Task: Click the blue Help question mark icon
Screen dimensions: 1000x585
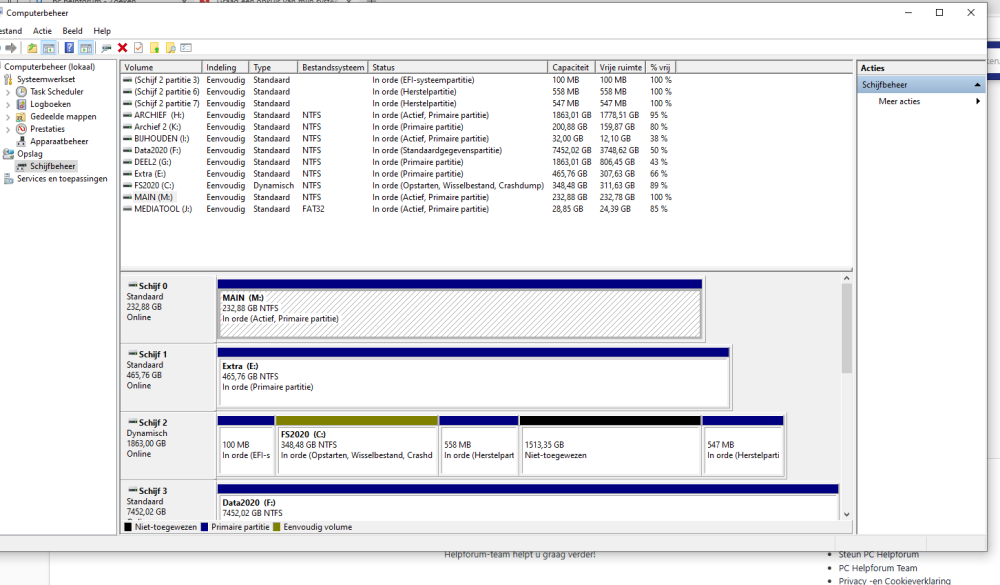Action: point(69,47)
